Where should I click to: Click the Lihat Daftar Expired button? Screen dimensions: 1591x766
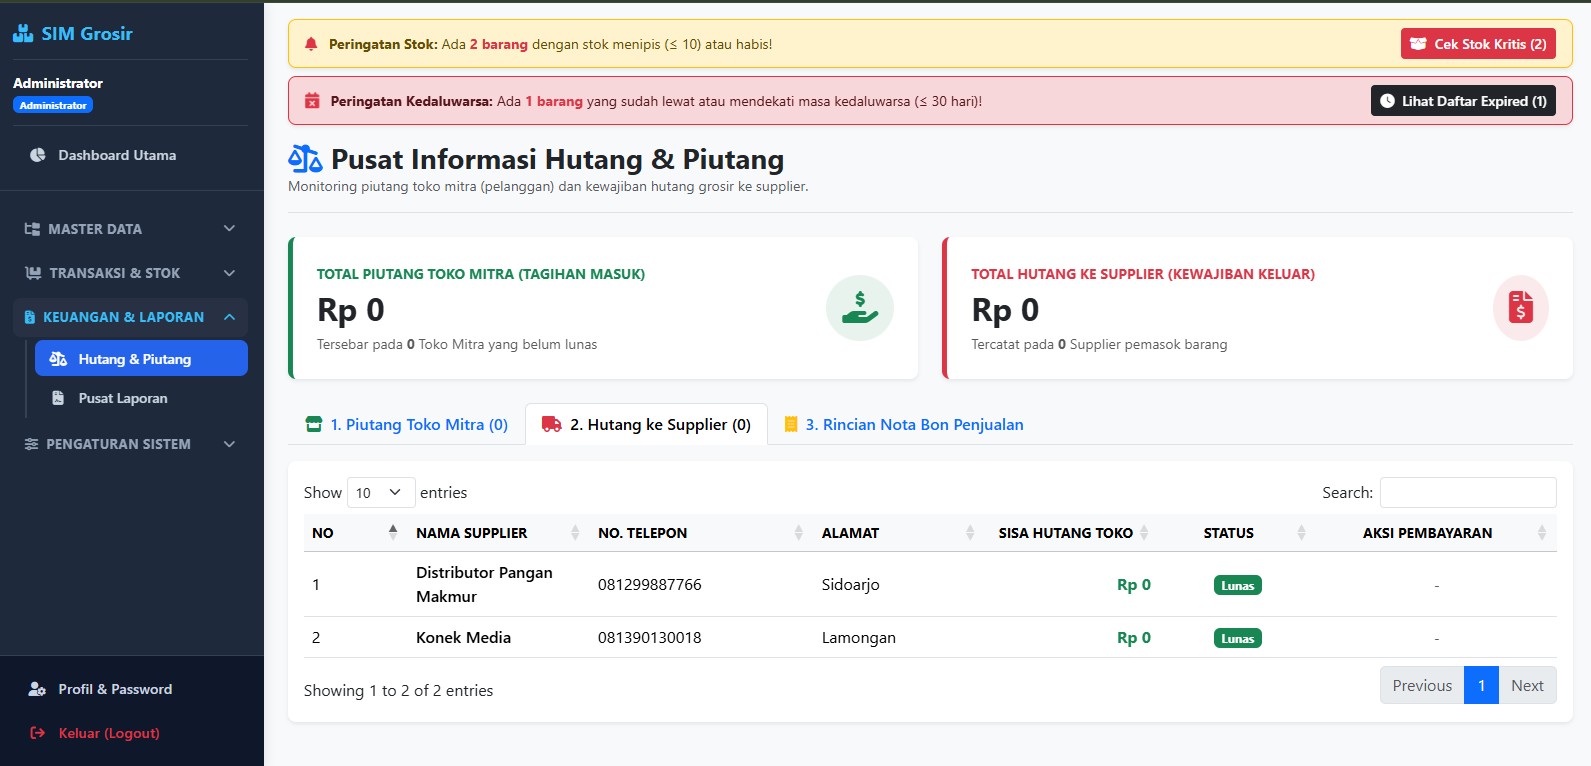(x=1463, y=101)
